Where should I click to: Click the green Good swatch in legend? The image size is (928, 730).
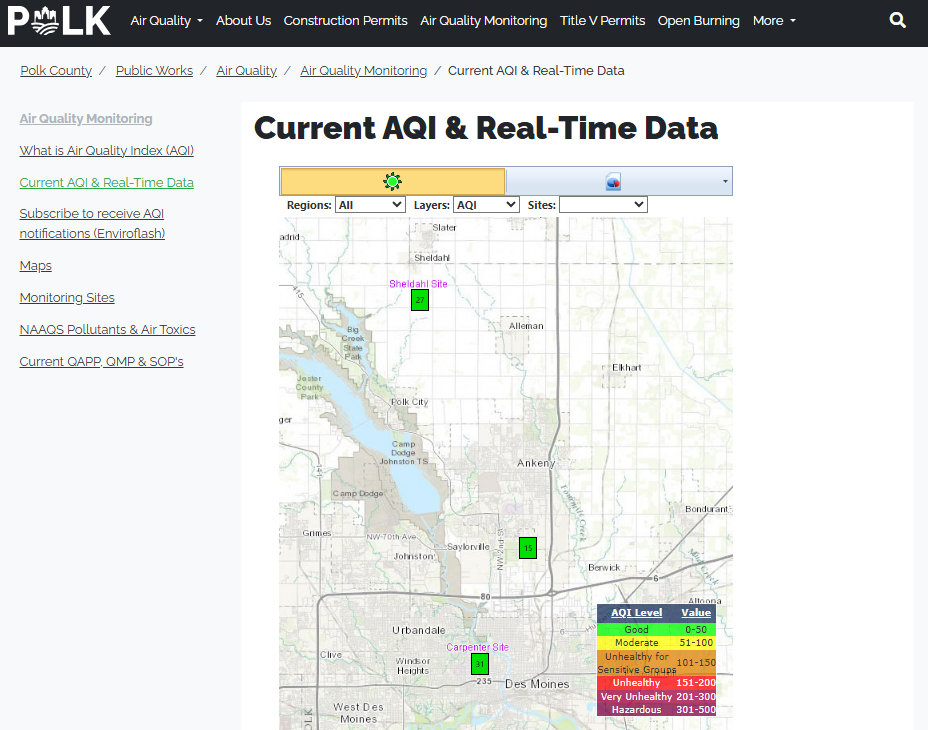(637, 630)
